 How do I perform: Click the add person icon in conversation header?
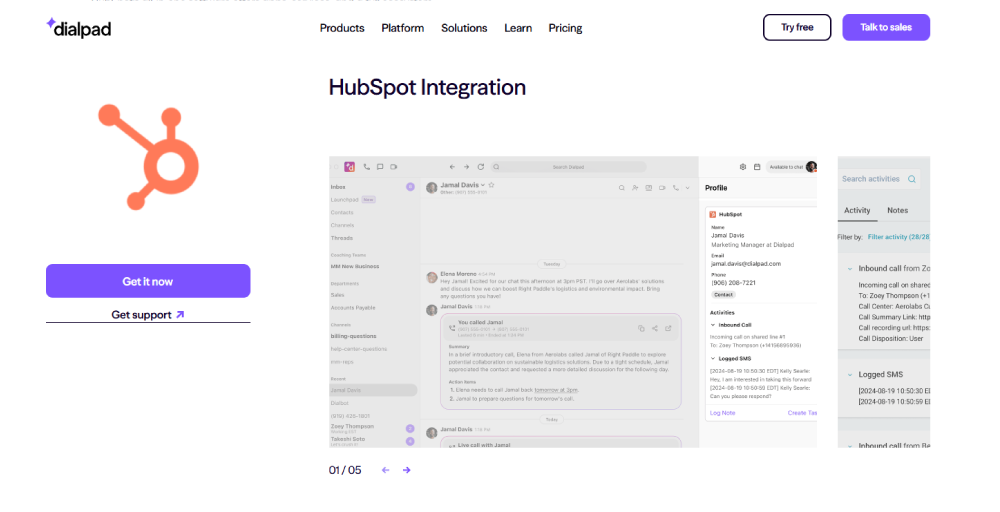pyautogui.click(x=635, y=188)
